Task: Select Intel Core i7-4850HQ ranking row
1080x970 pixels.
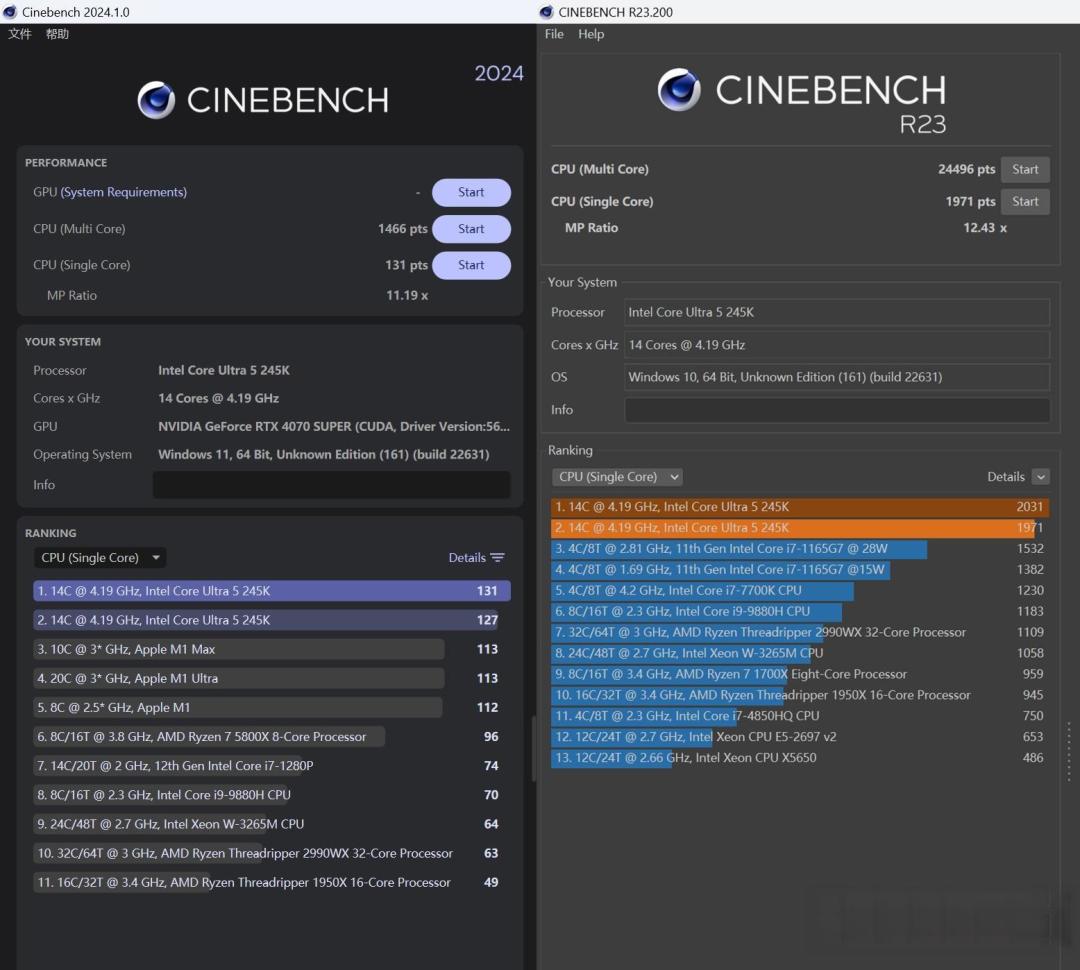Action: pyautogui.click(x=800, y=716)
